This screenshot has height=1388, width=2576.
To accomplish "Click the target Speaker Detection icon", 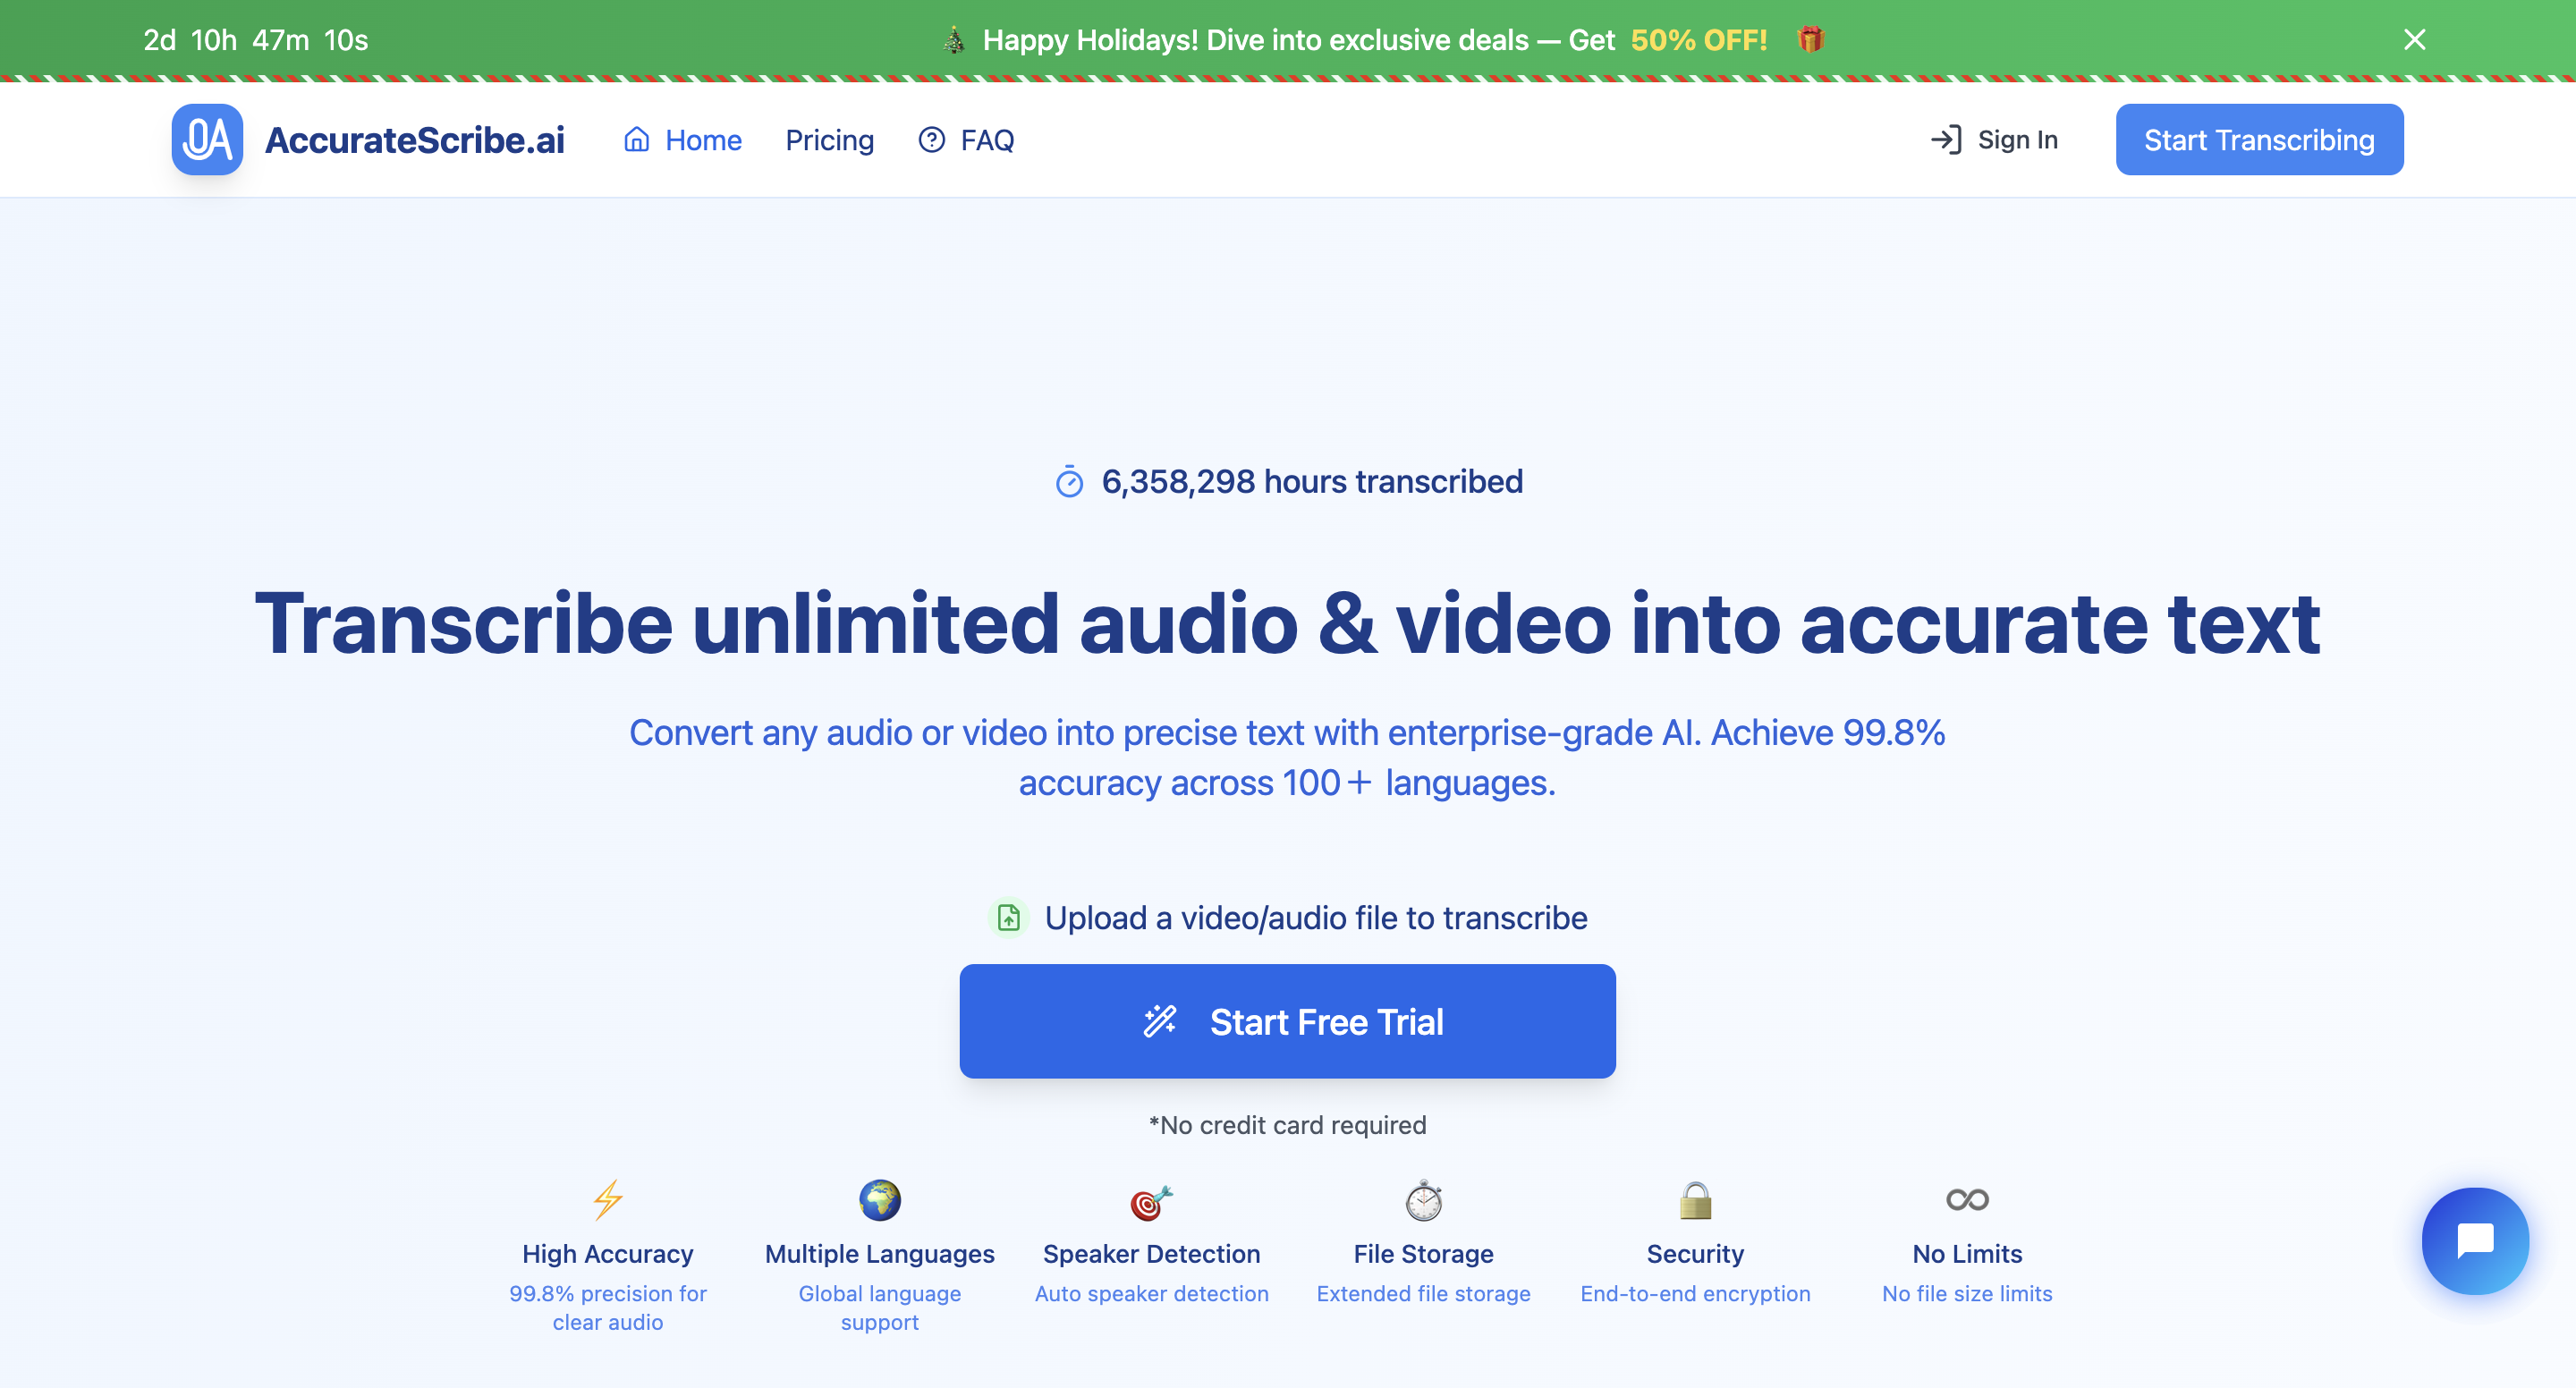I will coord(1151,1202).
